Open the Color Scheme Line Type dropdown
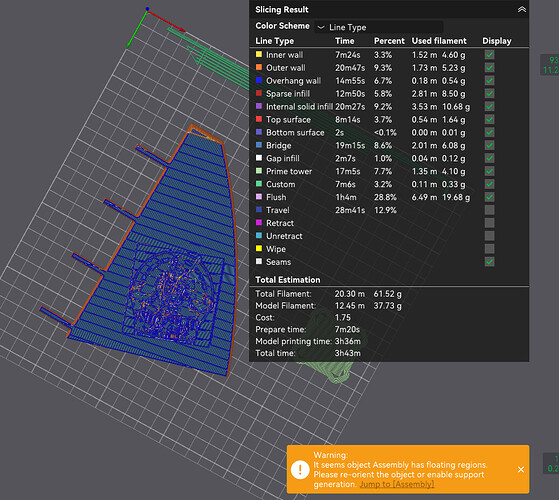Screen dimensions: 559x500 click(x=379, y=27)
